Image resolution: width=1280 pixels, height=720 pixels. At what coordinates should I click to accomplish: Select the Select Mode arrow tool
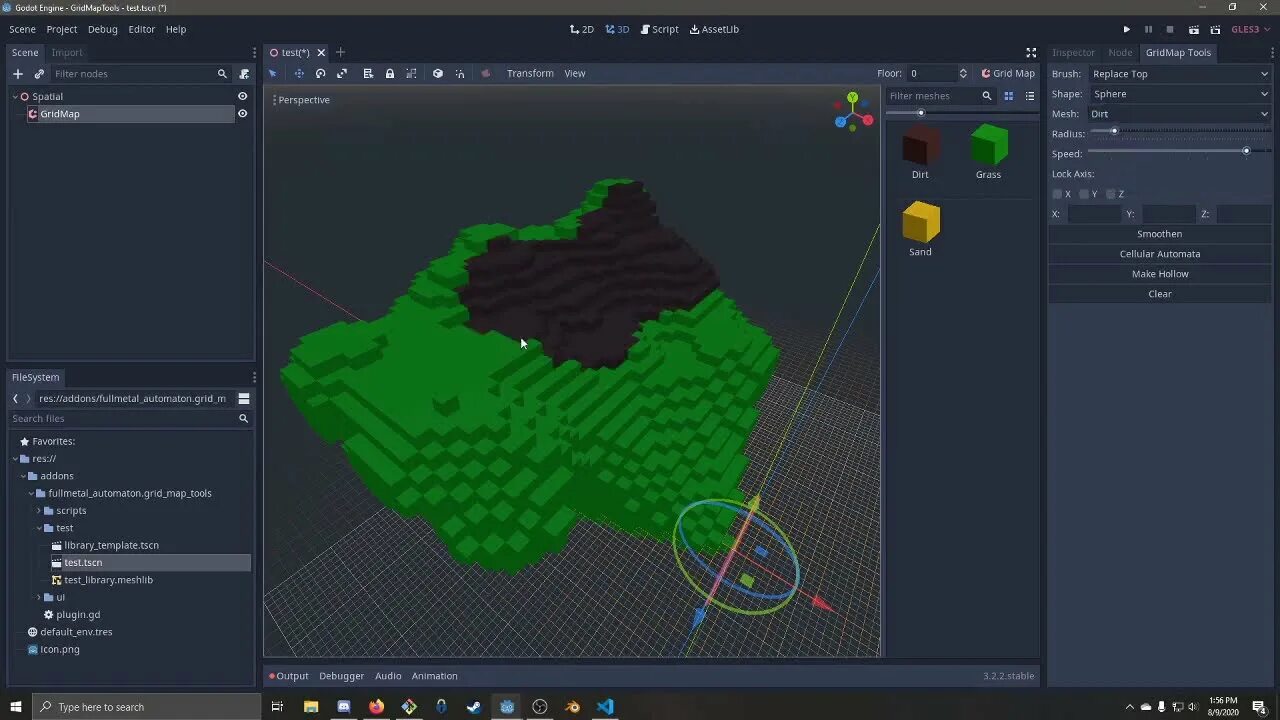[x=272, y=73]
